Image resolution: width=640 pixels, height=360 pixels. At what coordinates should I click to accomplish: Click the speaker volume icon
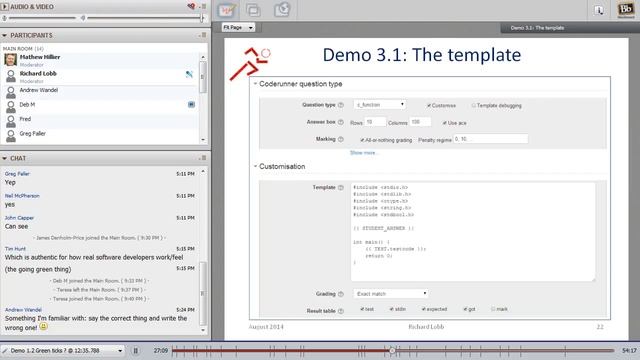[83, 18]
